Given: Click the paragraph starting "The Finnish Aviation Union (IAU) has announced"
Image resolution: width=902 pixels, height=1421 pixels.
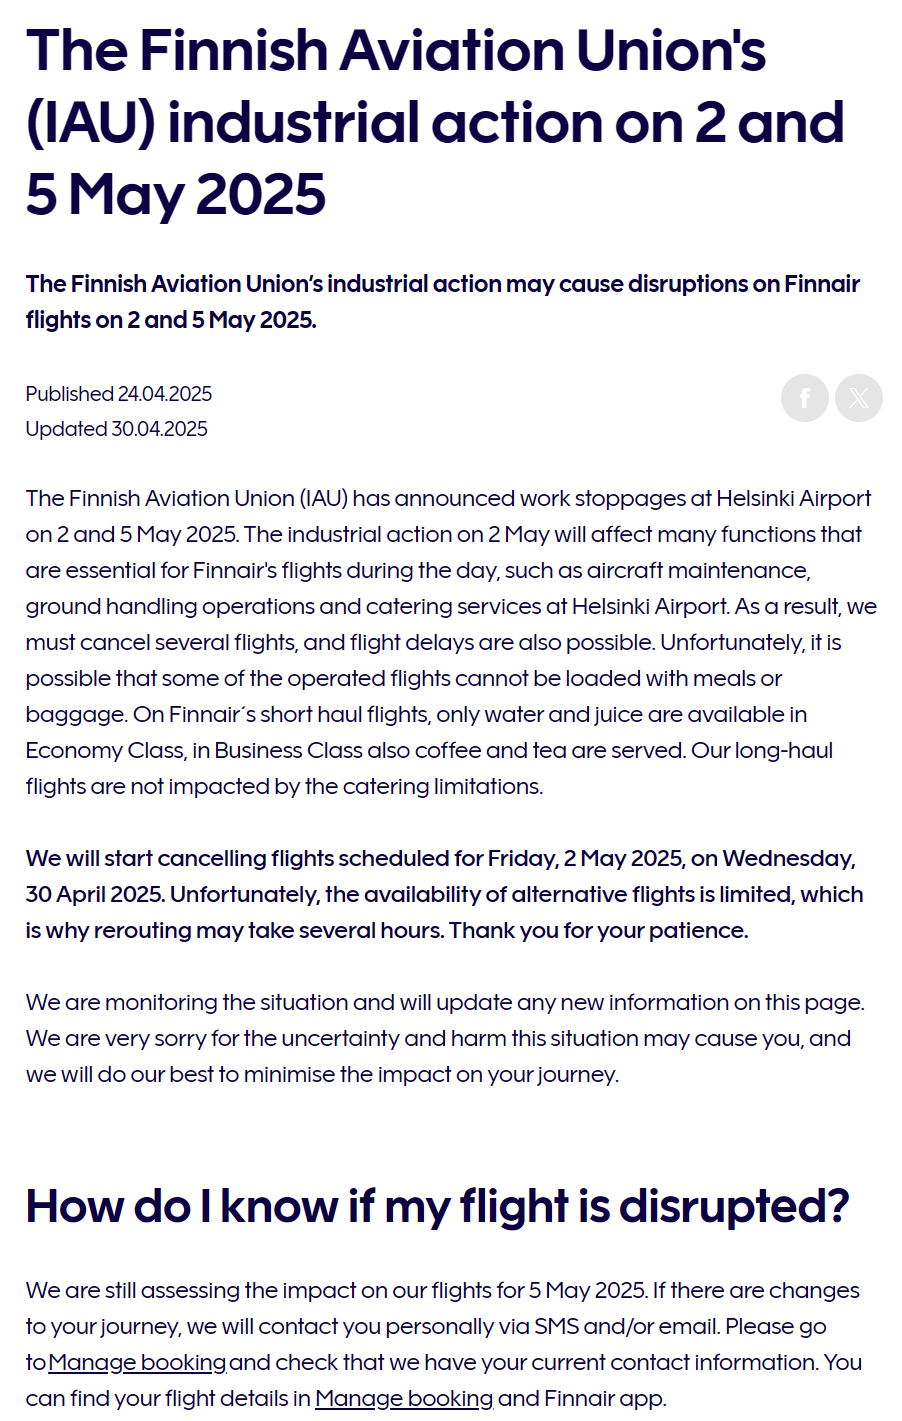Looking at the screenshot, I should 451,642.
